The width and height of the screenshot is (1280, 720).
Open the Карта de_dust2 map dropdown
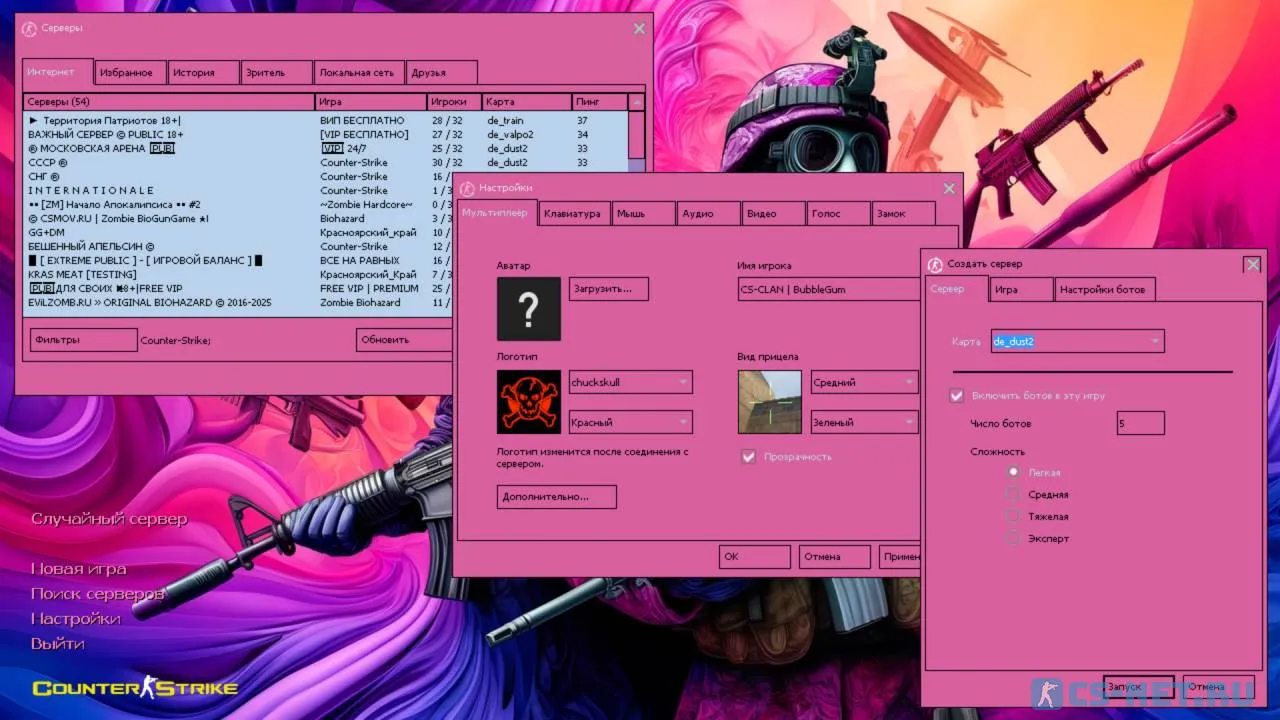coord(1078,341)
